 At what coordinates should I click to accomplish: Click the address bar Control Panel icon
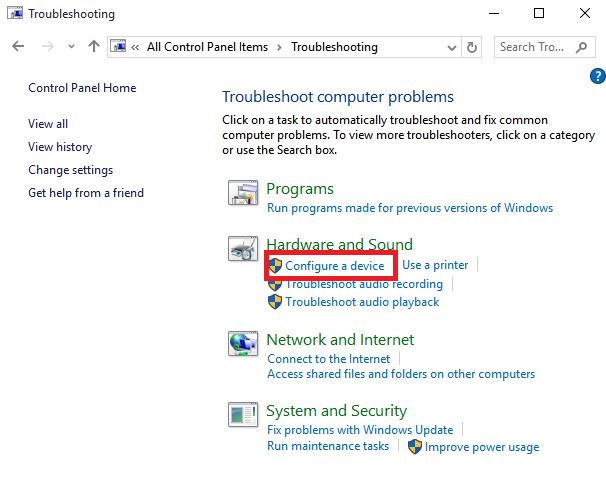118,46
